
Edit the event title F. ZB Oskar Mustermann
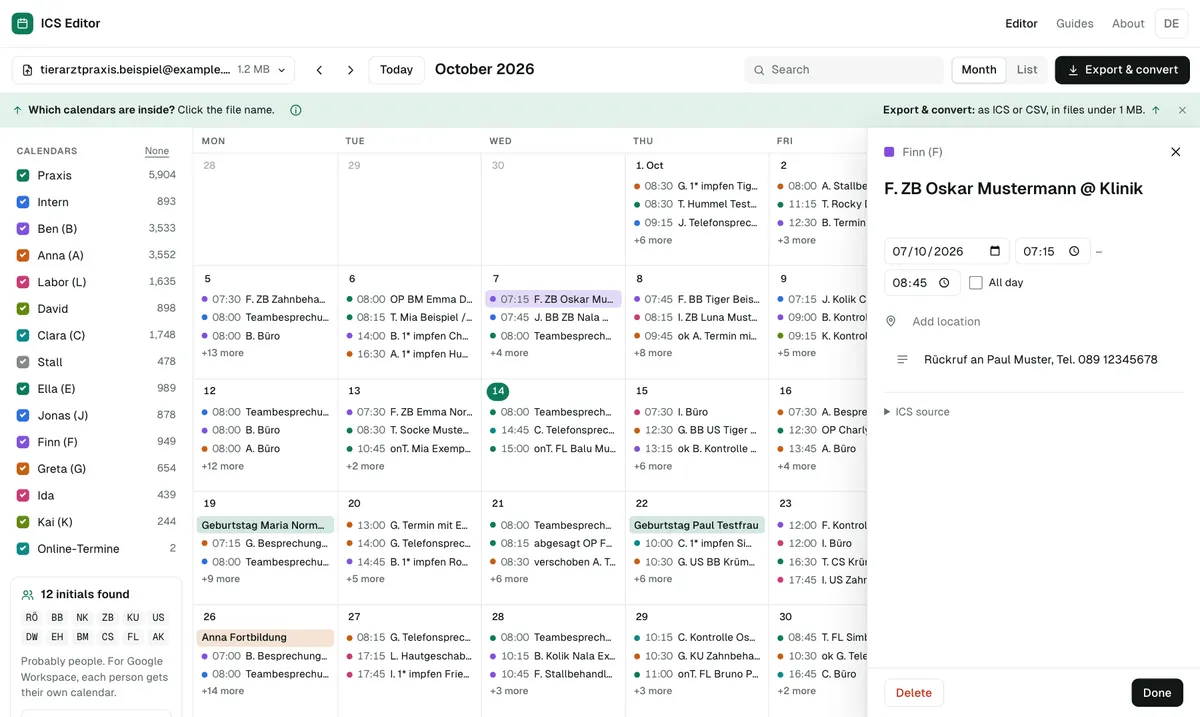click(1013, 188)
